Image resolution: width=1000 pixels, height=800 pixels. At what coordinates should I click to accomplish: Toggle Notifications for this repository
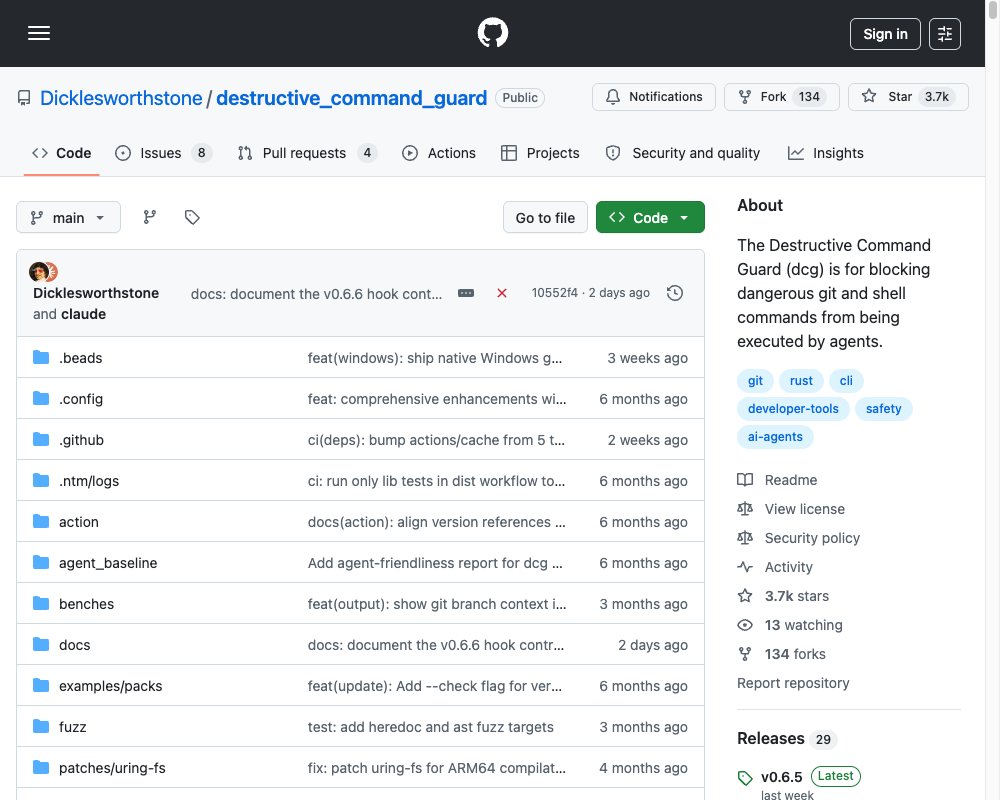[x=654, y=97]
